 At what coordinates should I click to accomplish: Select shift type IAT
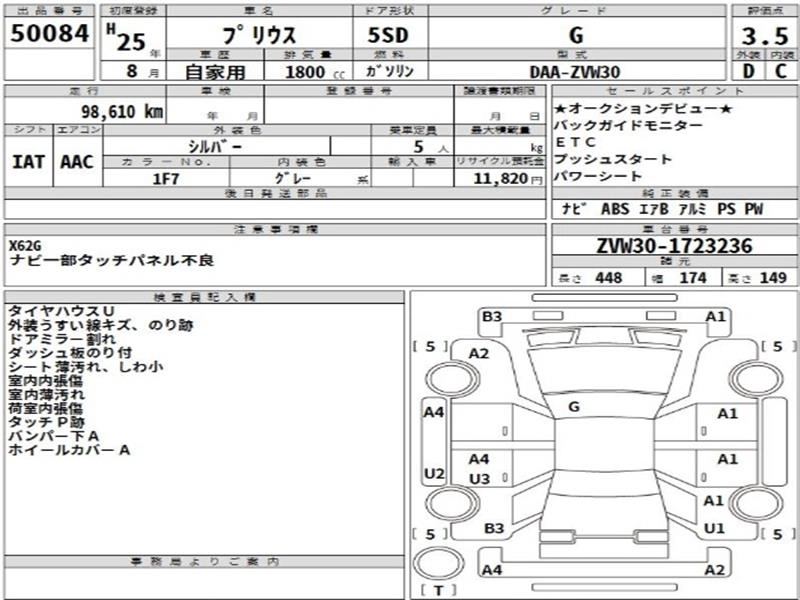28,162
